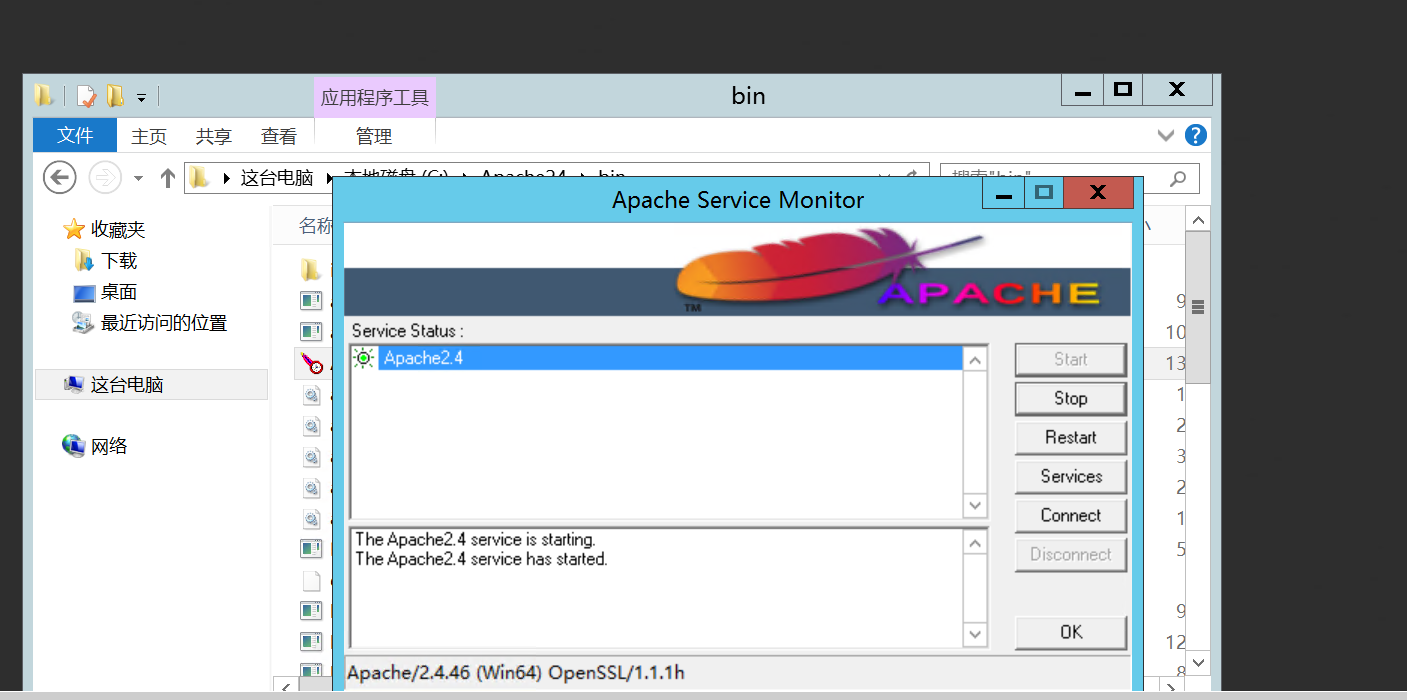The width and height of the screenshot is (1407, 700).
Task: Click service list scrollbar down arrow
Action: (976, 506)
